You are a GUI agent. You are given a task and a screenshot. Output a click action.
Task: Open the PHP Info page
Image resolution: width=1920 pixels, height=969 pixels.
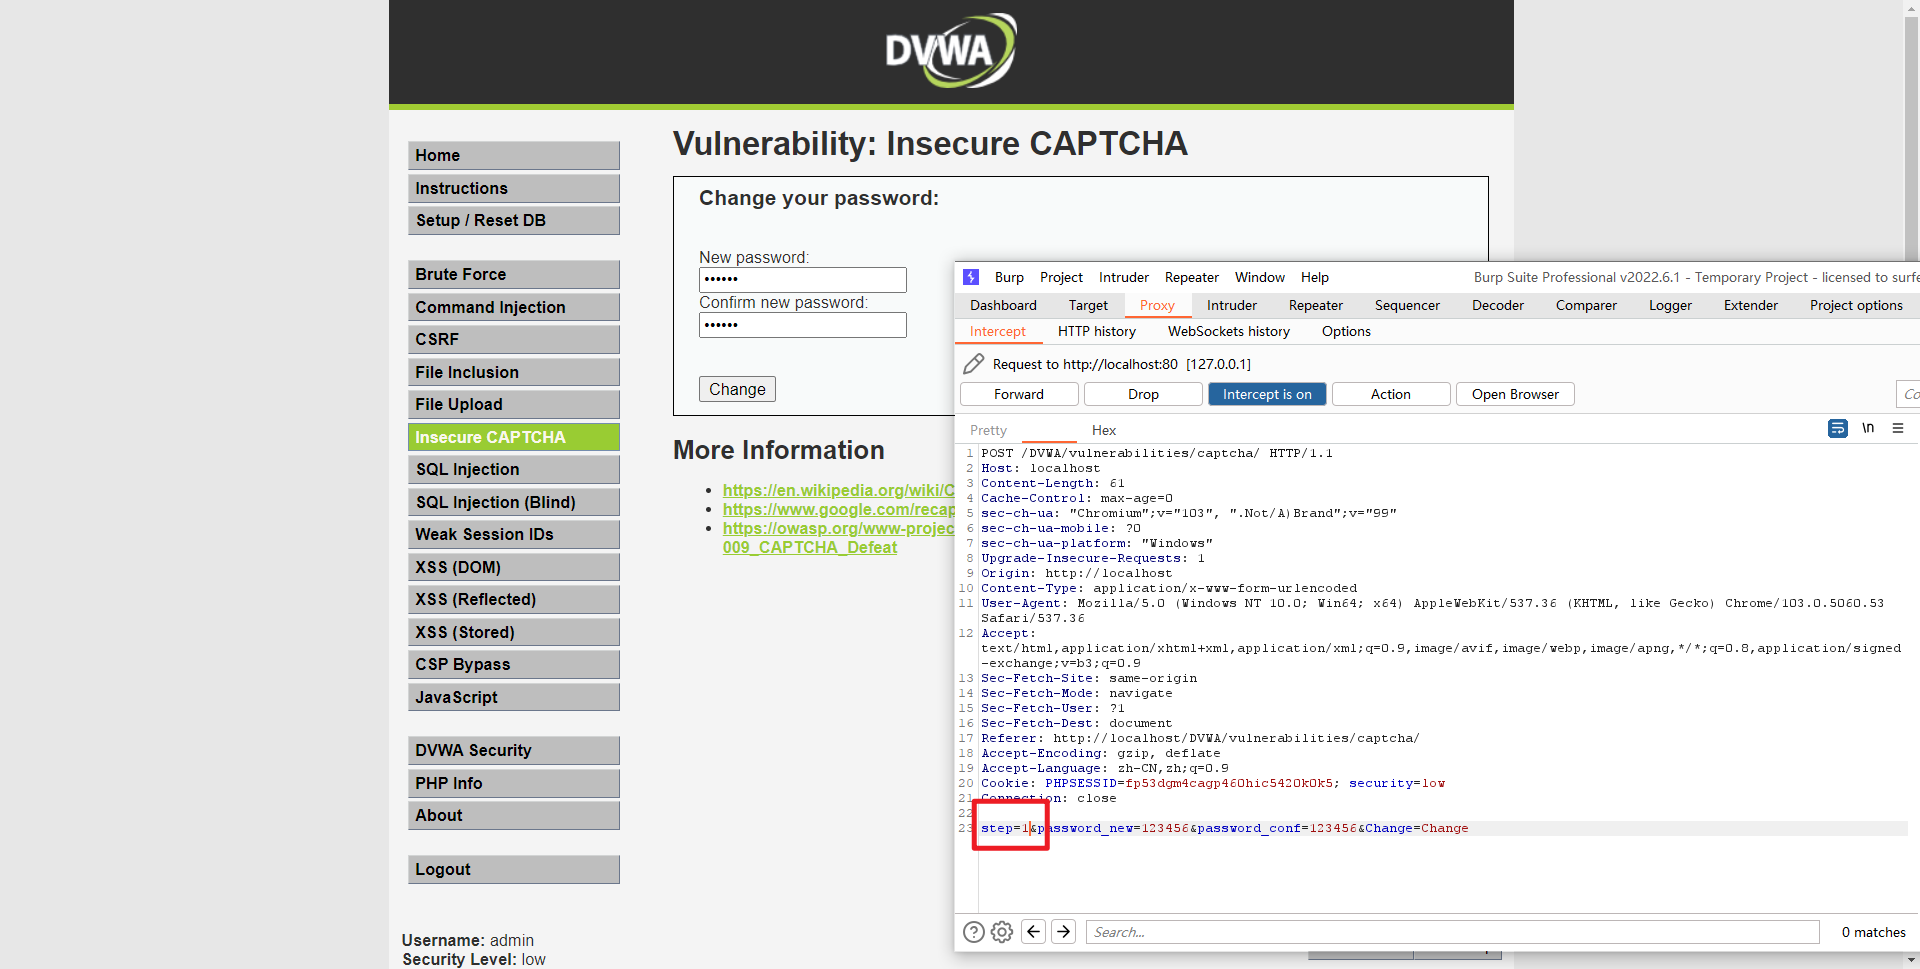point(514,783)
